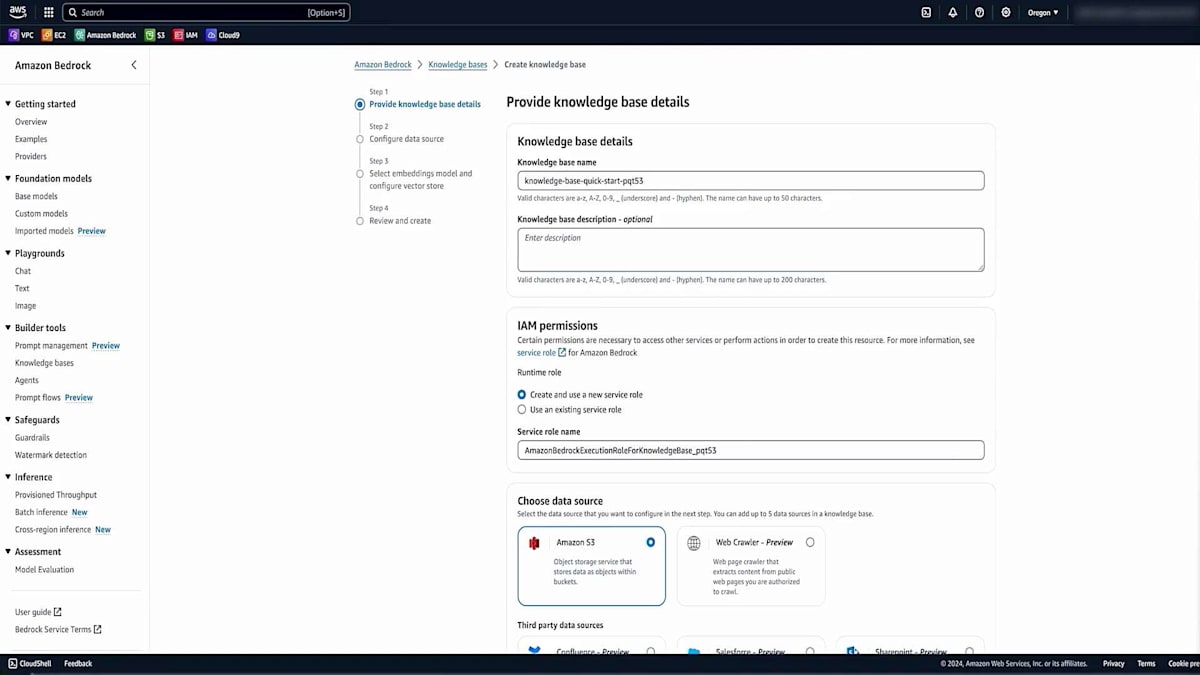Click the Amazon S3 bucket icon
The height and width of the screenshot is (675, 1200).
pos(535,543)
